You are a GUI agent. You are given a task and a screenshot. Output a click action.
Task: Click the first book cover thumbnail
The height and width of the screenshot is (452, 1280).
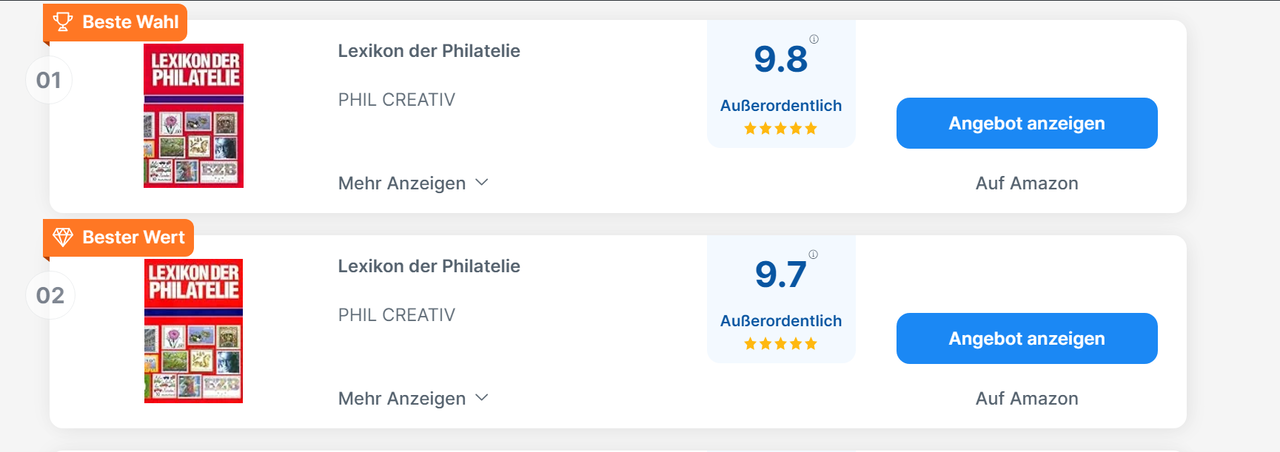[x=194, y=115]
